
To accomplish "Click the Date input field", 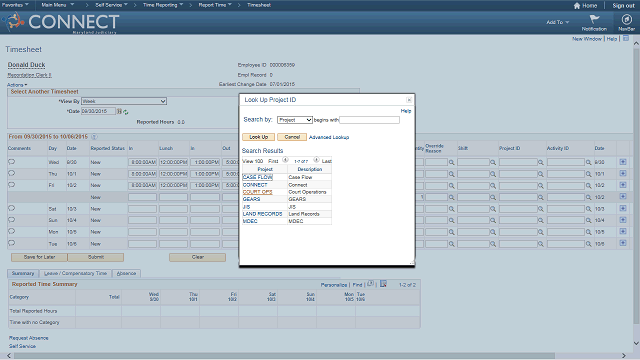I will pyautogui.click(x=98, y=111).
